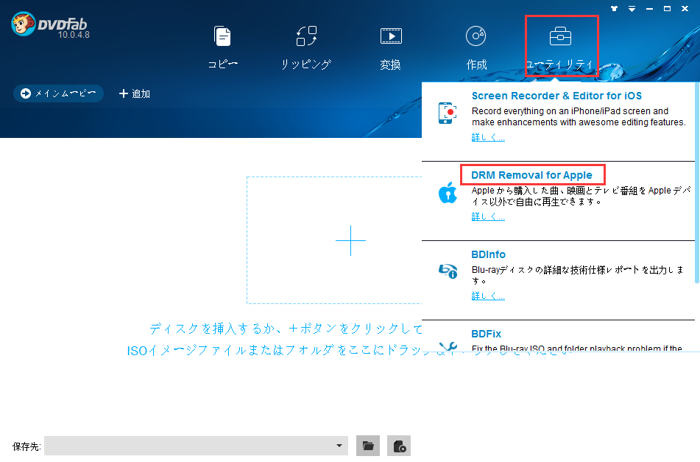
Task: Follow 詳しく link under BDInfo
Action: click(x=488, y=296)
